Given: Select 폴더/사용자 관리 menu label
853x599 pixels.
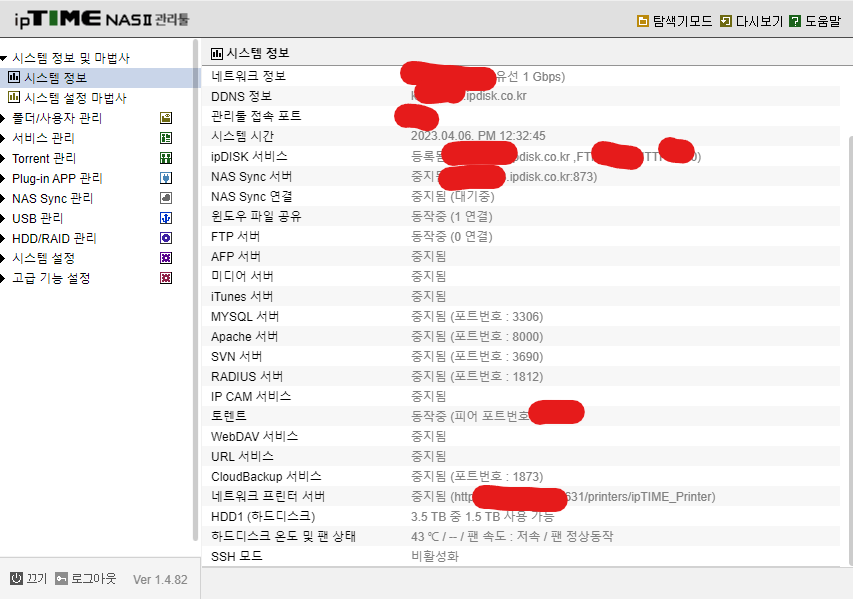Looking at the screenshot, I should pyautogui.click(x=57, y=118).
